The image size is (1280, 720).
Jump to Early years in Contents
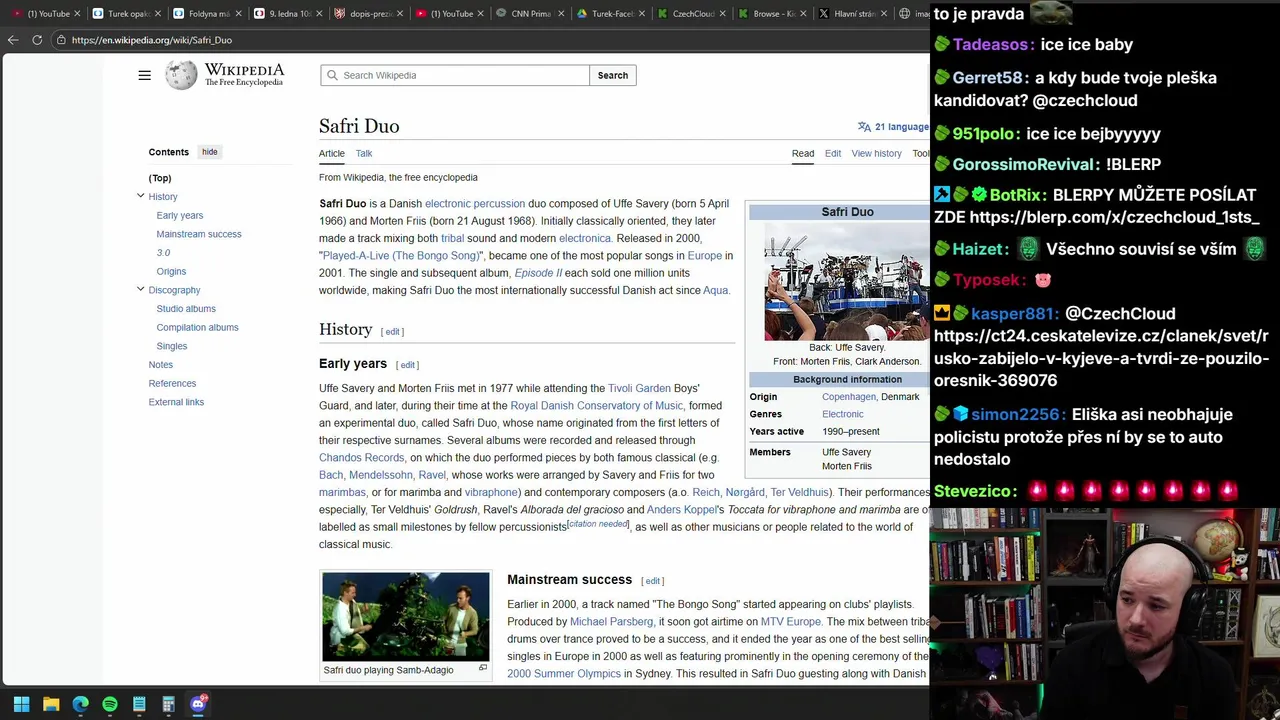(180, 215)
